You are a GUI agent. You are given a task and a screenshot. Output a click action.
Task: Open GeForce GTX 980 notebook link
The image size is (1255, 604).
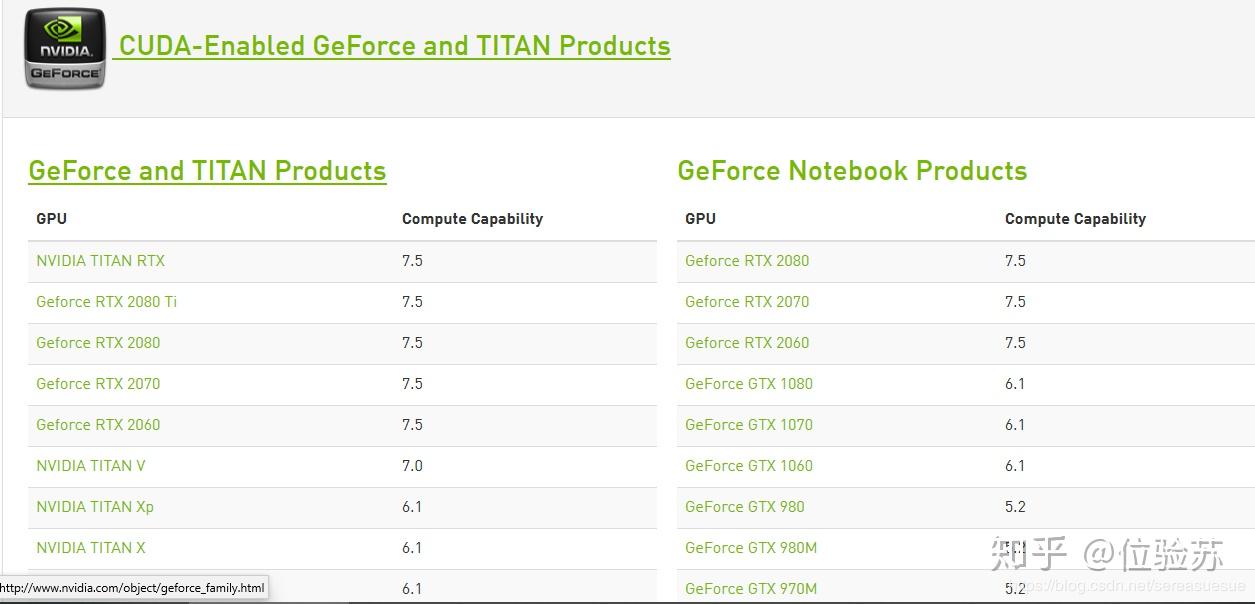pos(744,507)
